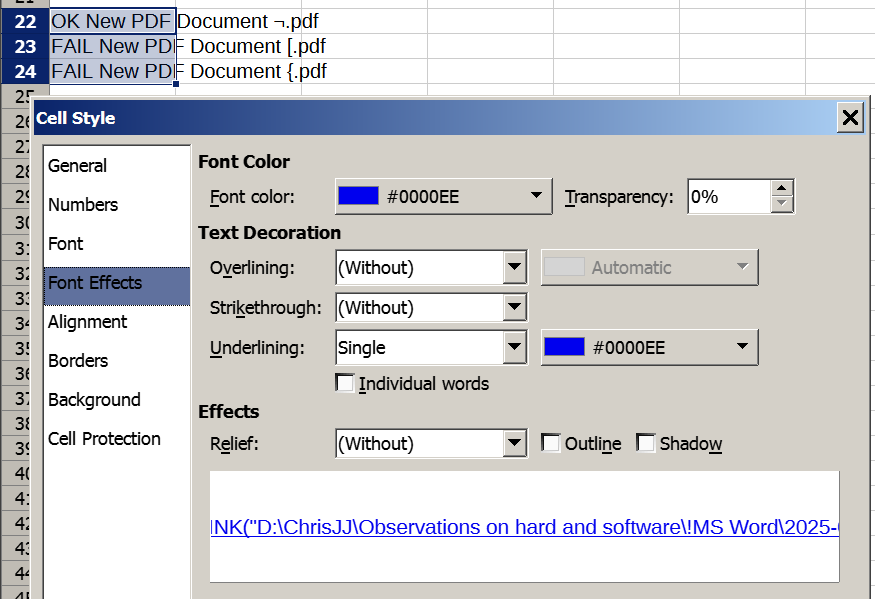Expand the Overlining dropdown
Screen dimensions: 875x599
(514, 267)
